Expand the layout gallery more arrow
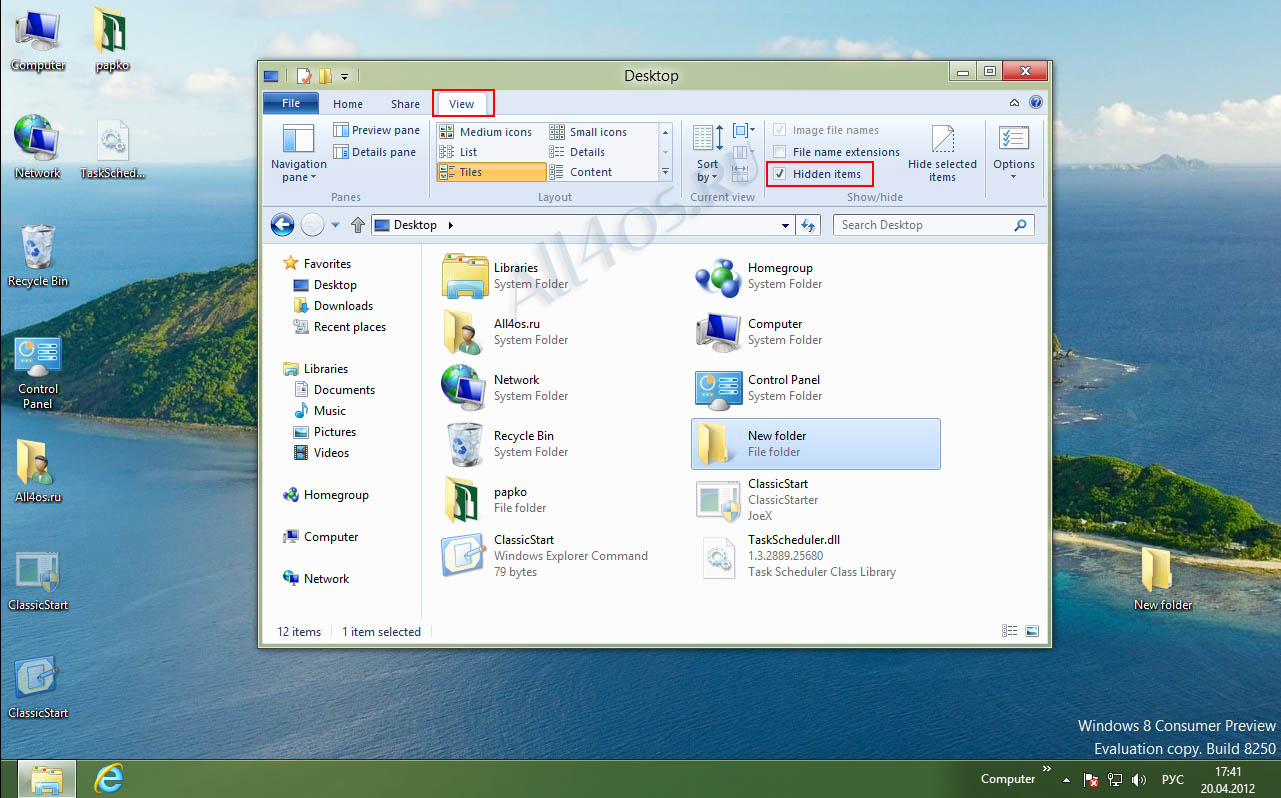Screen dimensions: 1281x798 pos(665,172)
